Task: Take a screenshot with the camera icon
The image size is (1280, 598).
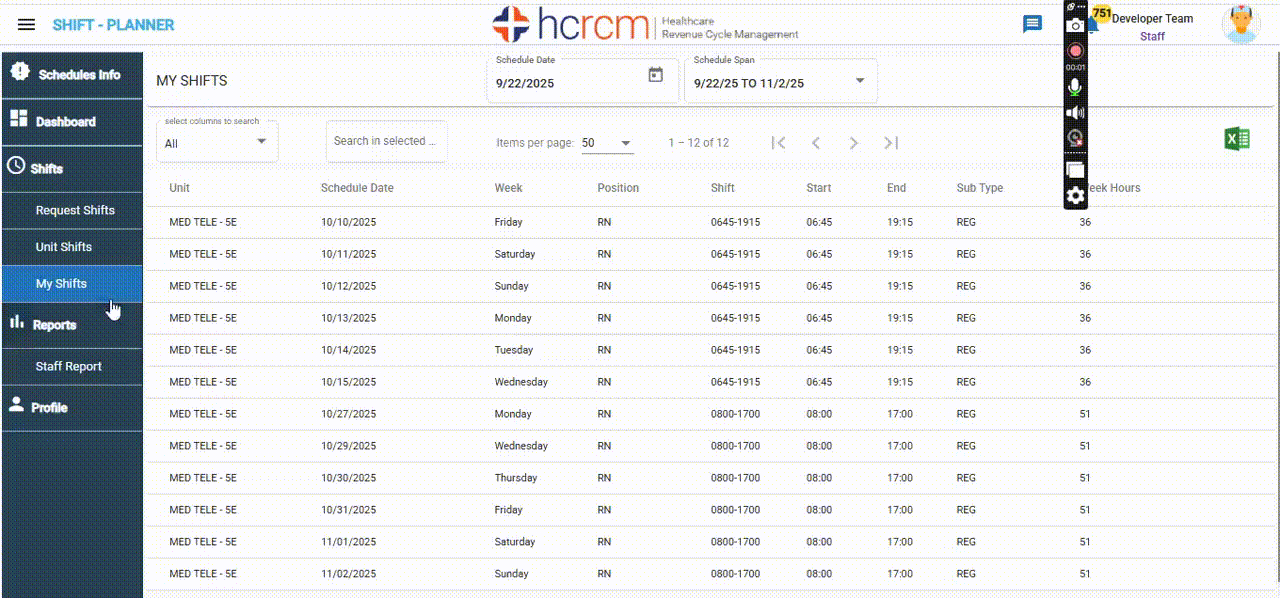Action: (x=1075, y=26)
